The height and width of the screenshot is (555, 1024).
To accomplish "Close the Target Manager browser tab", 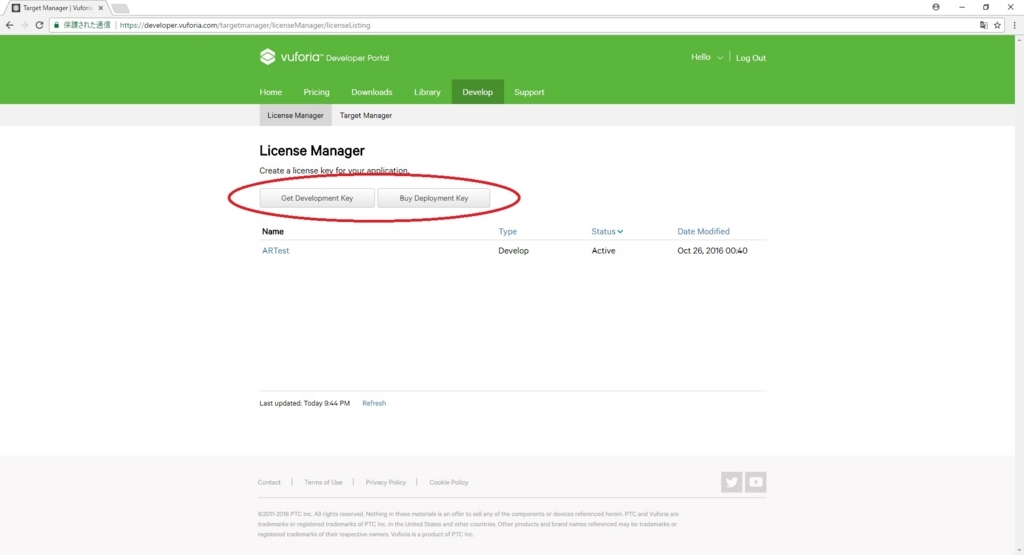I will click(x=101, y=8).
